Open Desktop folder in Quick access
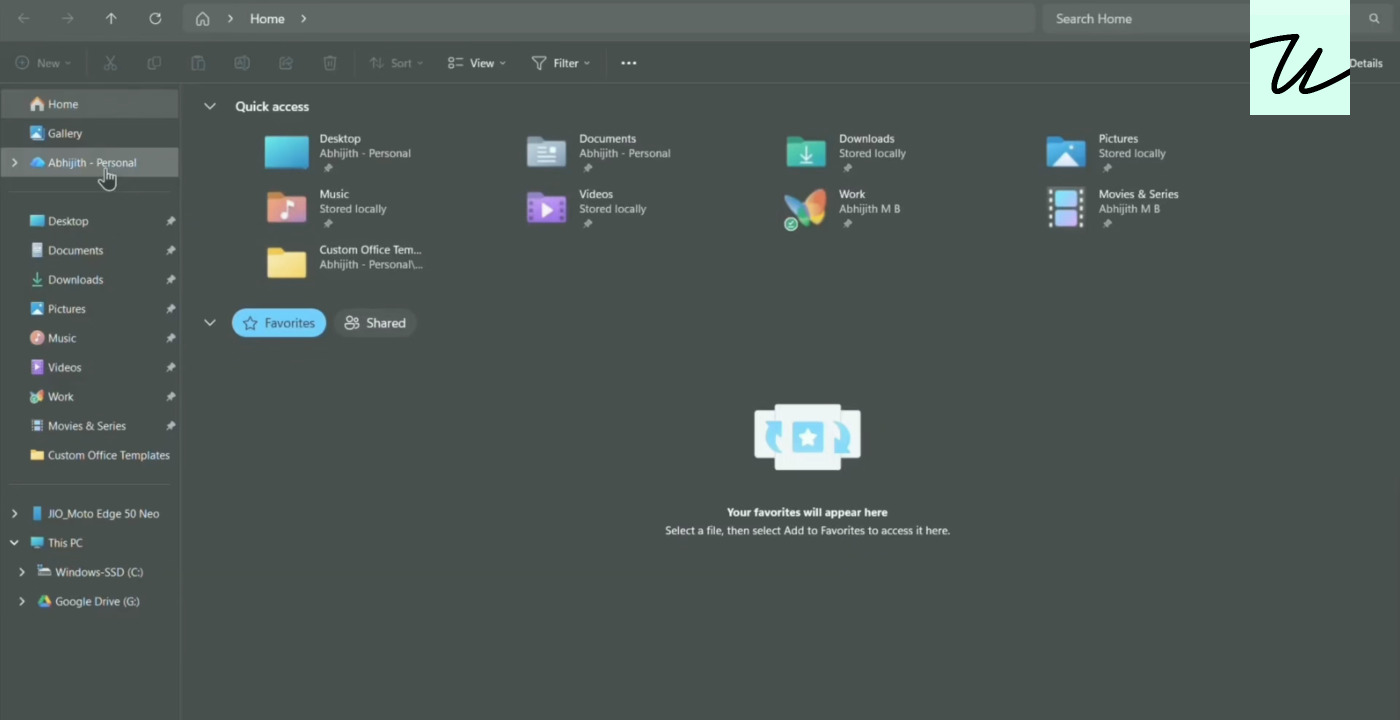This screenshot has height=720, width=1400. pos(338,153)
